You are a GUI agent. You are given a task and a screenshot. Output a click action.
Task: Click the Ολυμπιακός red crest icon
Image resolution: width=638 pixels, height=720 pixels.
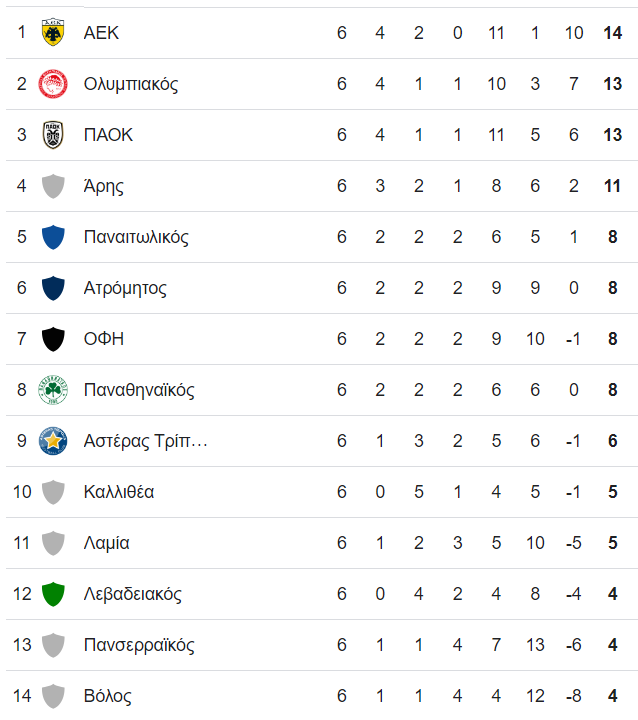[x=53, y=84]
